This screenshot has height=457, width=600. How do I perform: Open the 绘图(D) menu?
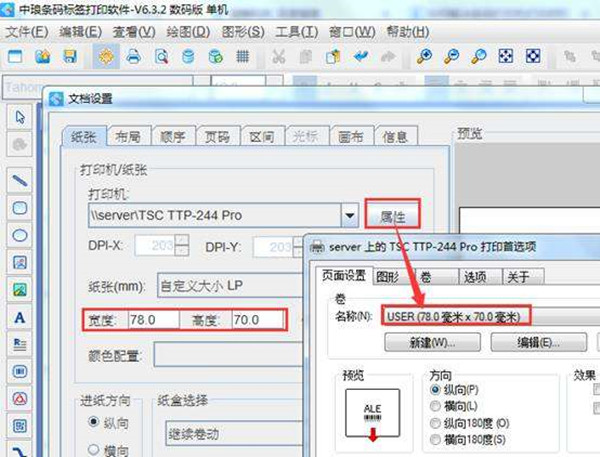click(187, 31)
